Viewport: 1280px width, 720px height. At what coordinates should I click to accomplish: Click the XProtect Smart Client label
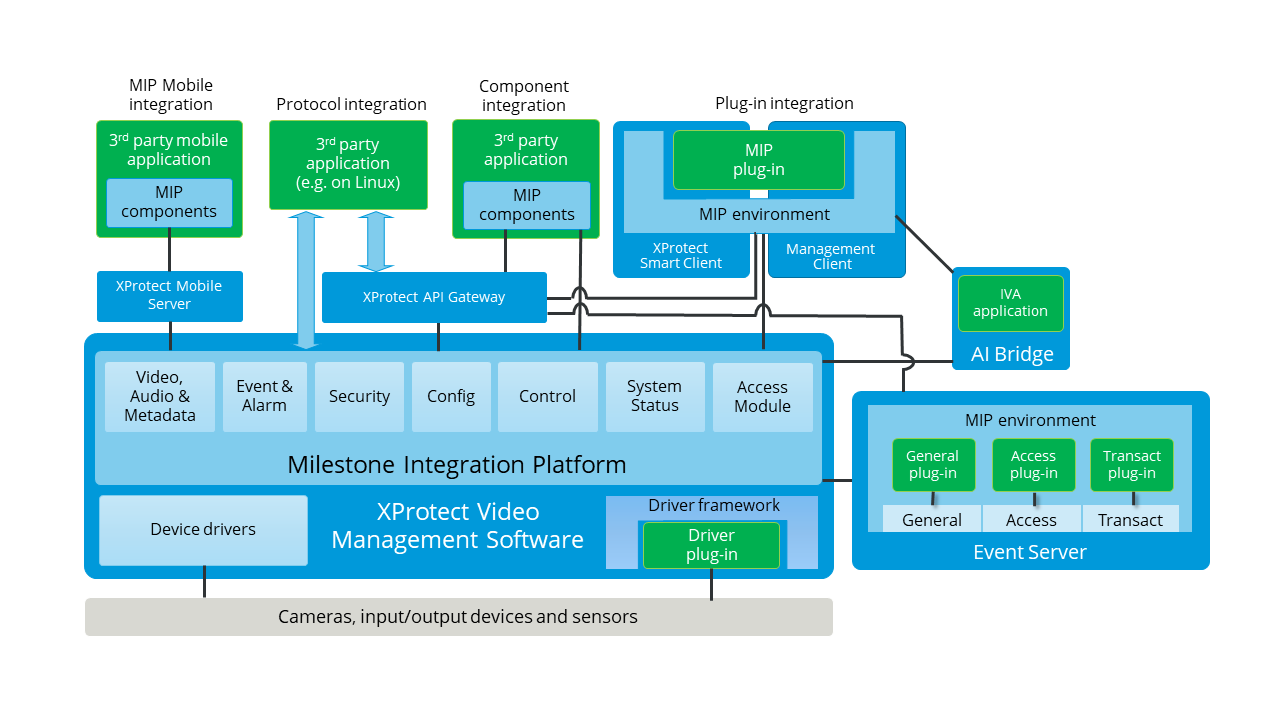point(680,256)
